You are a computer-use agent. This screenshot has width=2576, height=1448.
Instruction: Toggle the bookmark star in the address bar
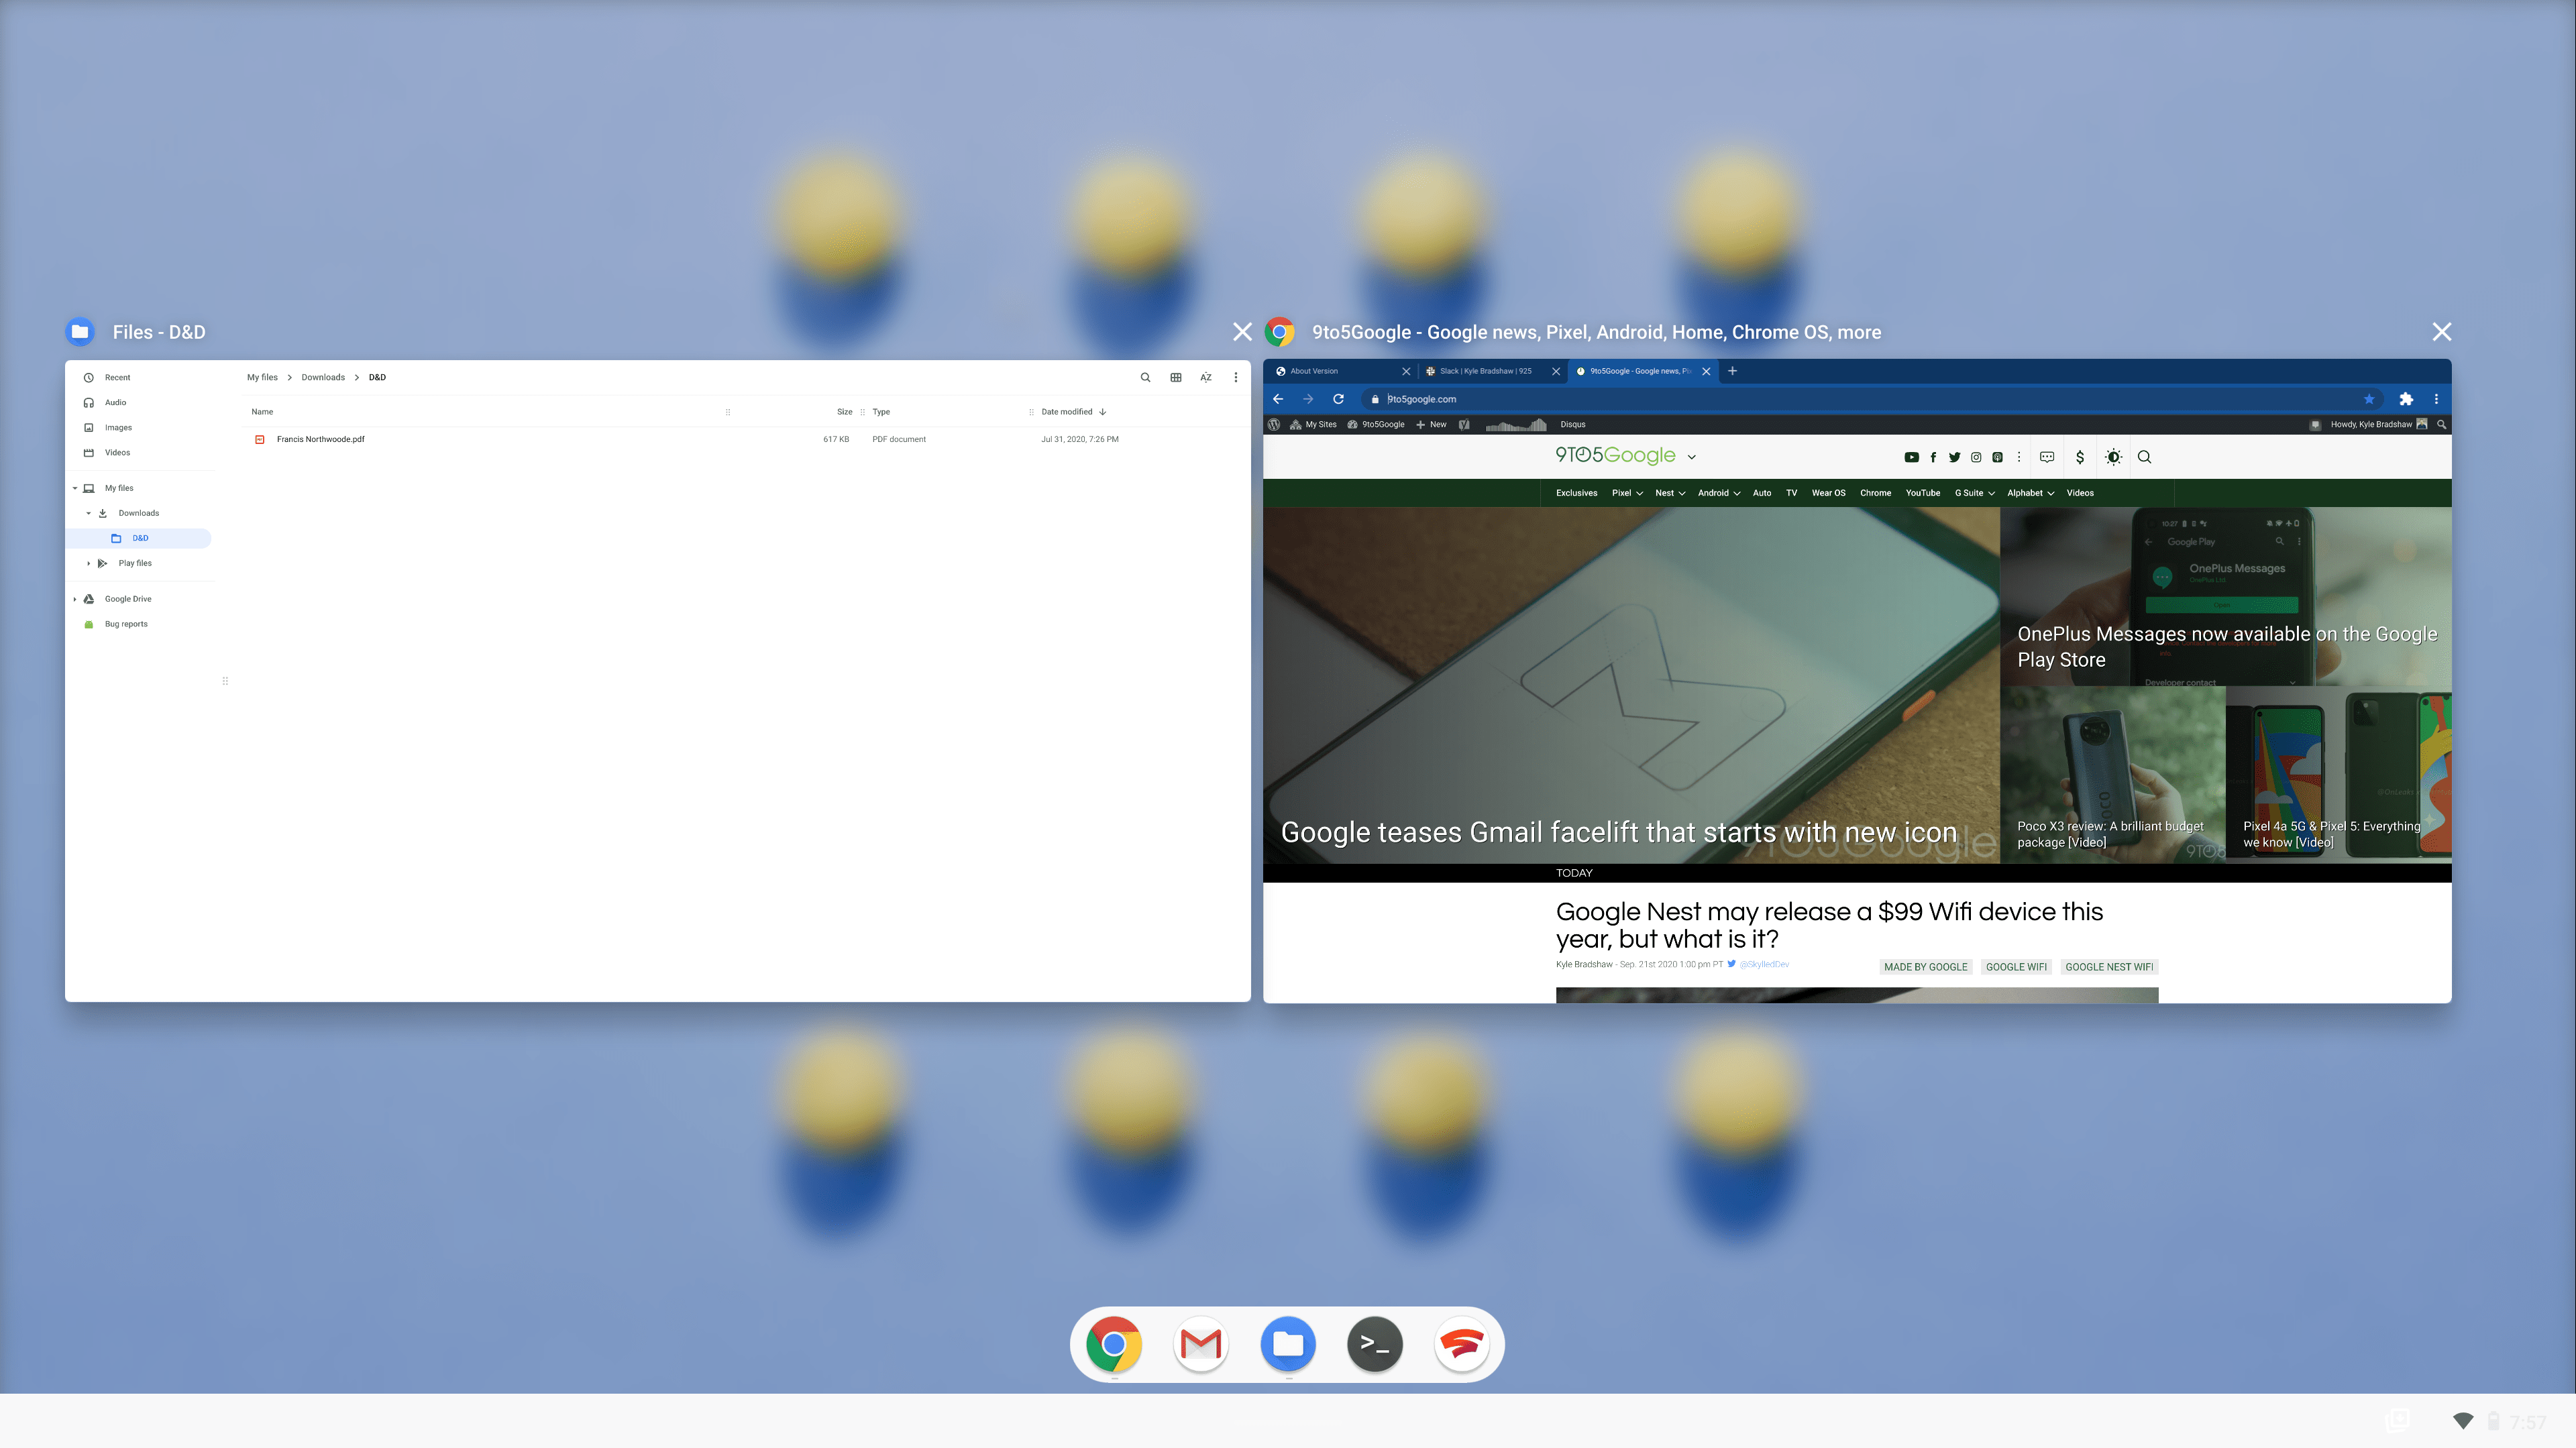2368,398
